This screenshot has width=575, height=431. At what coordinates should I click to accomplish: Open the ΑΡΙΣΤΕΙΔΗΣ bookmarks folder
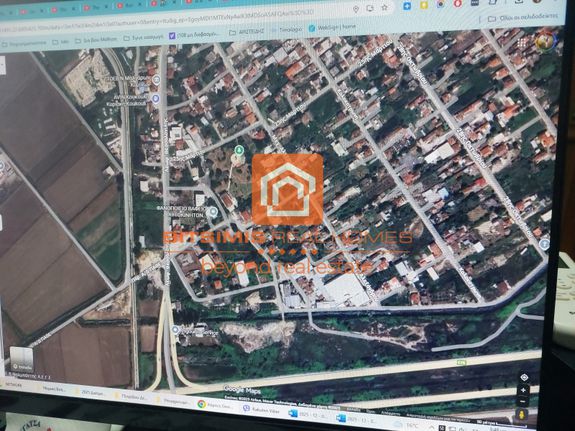pos(247,32)
